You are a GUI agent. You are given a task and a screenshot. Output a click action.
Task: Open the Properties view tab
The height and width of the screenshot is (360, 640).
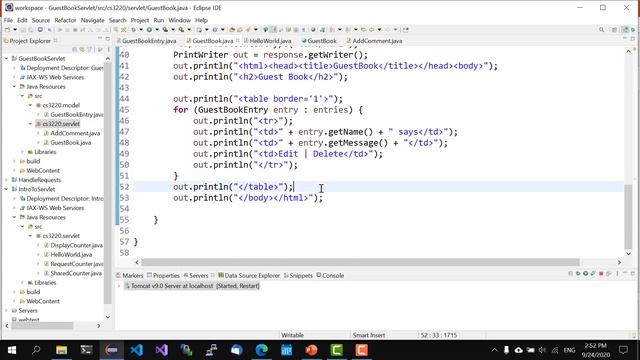click(163, 276)
